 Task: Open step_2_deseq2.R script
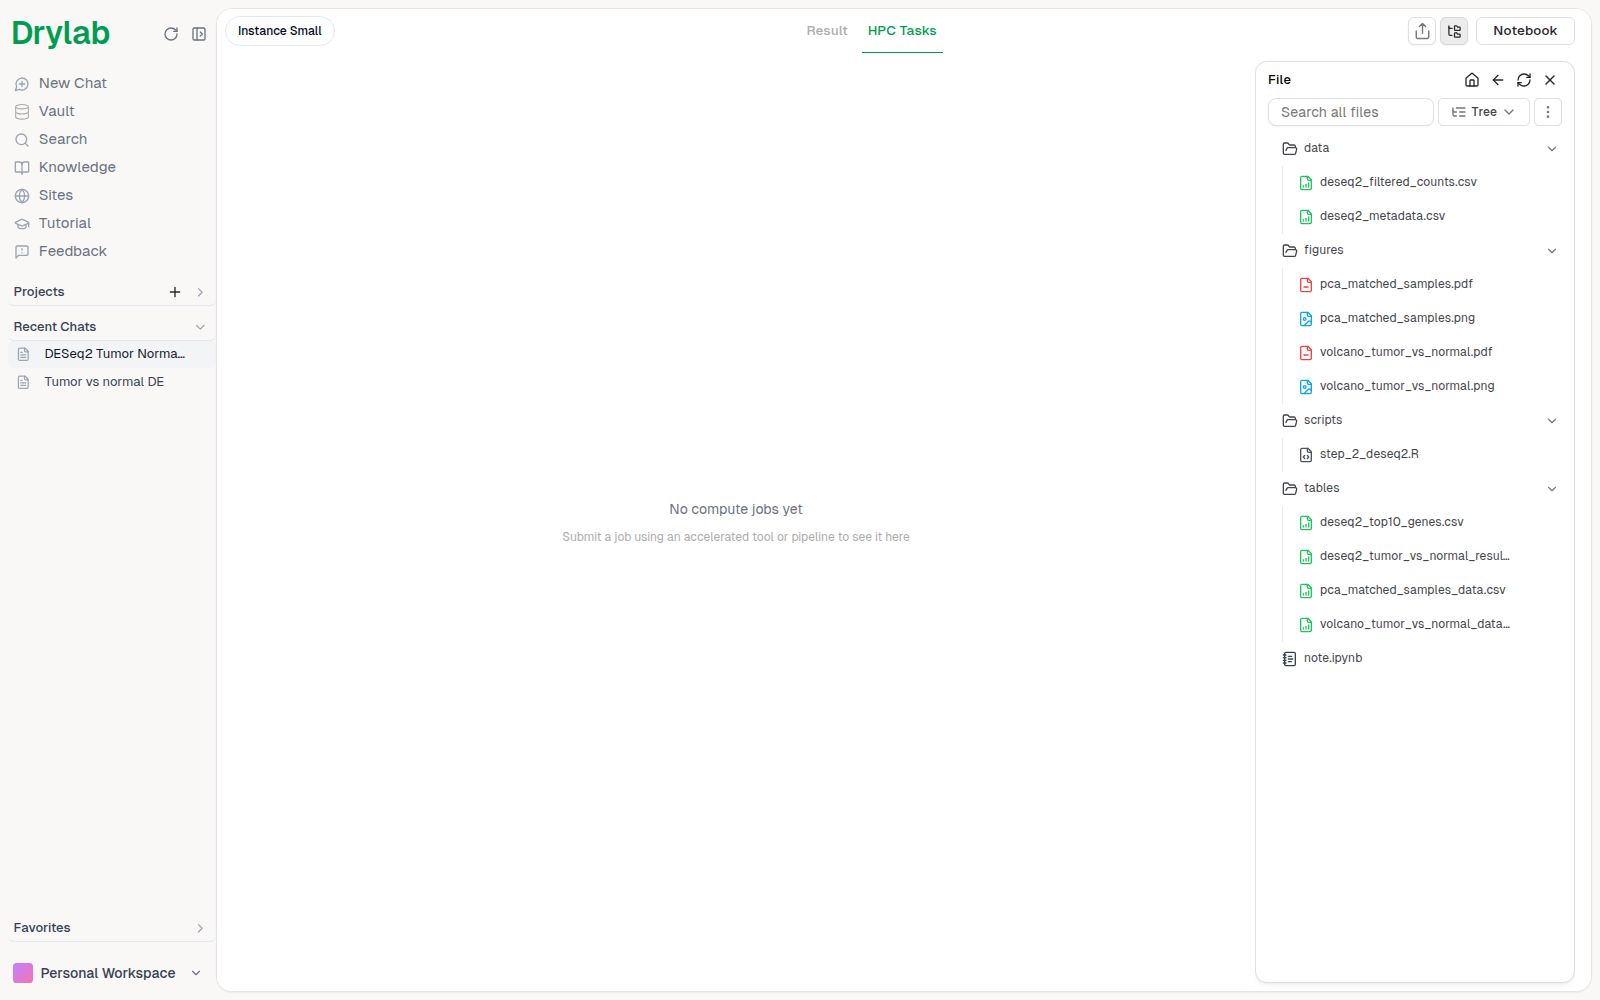(1369, 454)
